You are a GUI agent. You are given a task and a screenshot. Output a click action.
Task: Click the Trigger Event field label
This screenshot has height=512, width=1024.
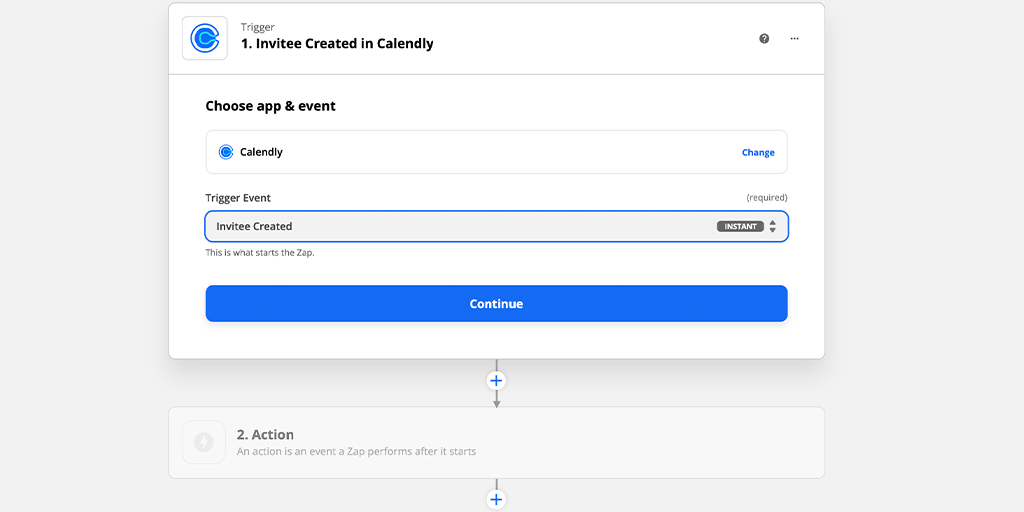click(x=238, y=198)
